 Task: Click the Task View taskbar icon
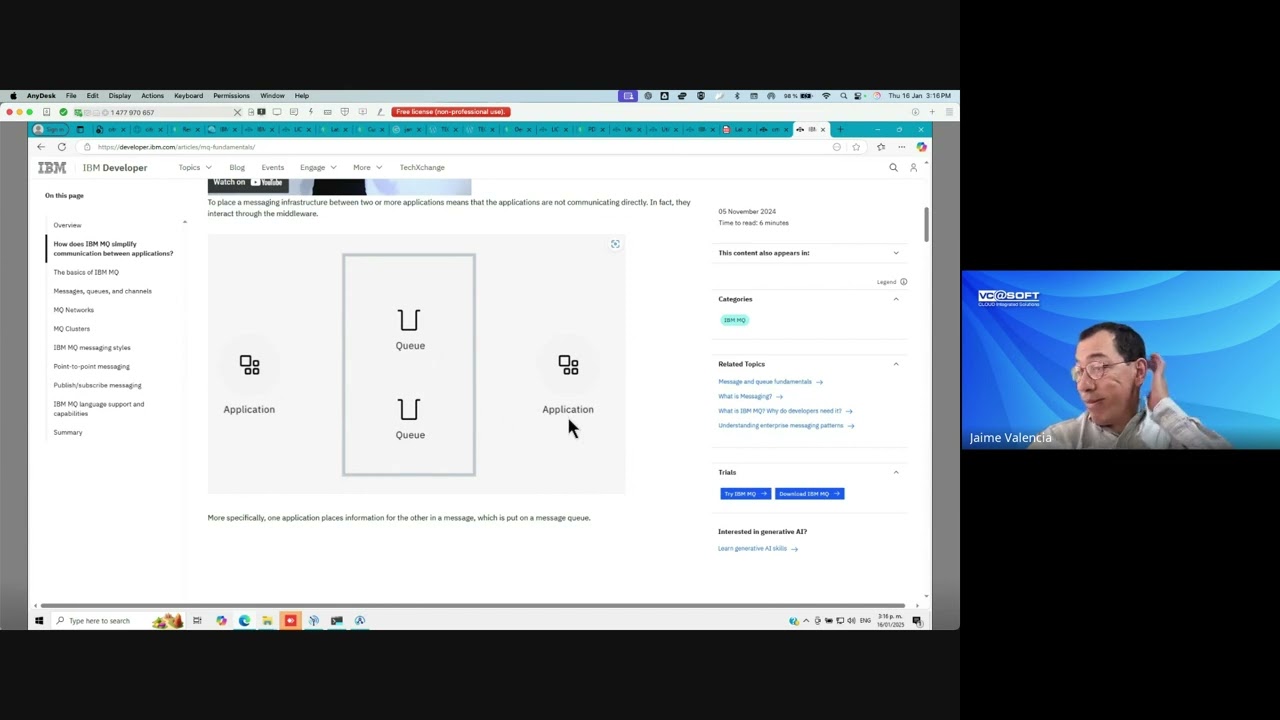coord(197,621)
